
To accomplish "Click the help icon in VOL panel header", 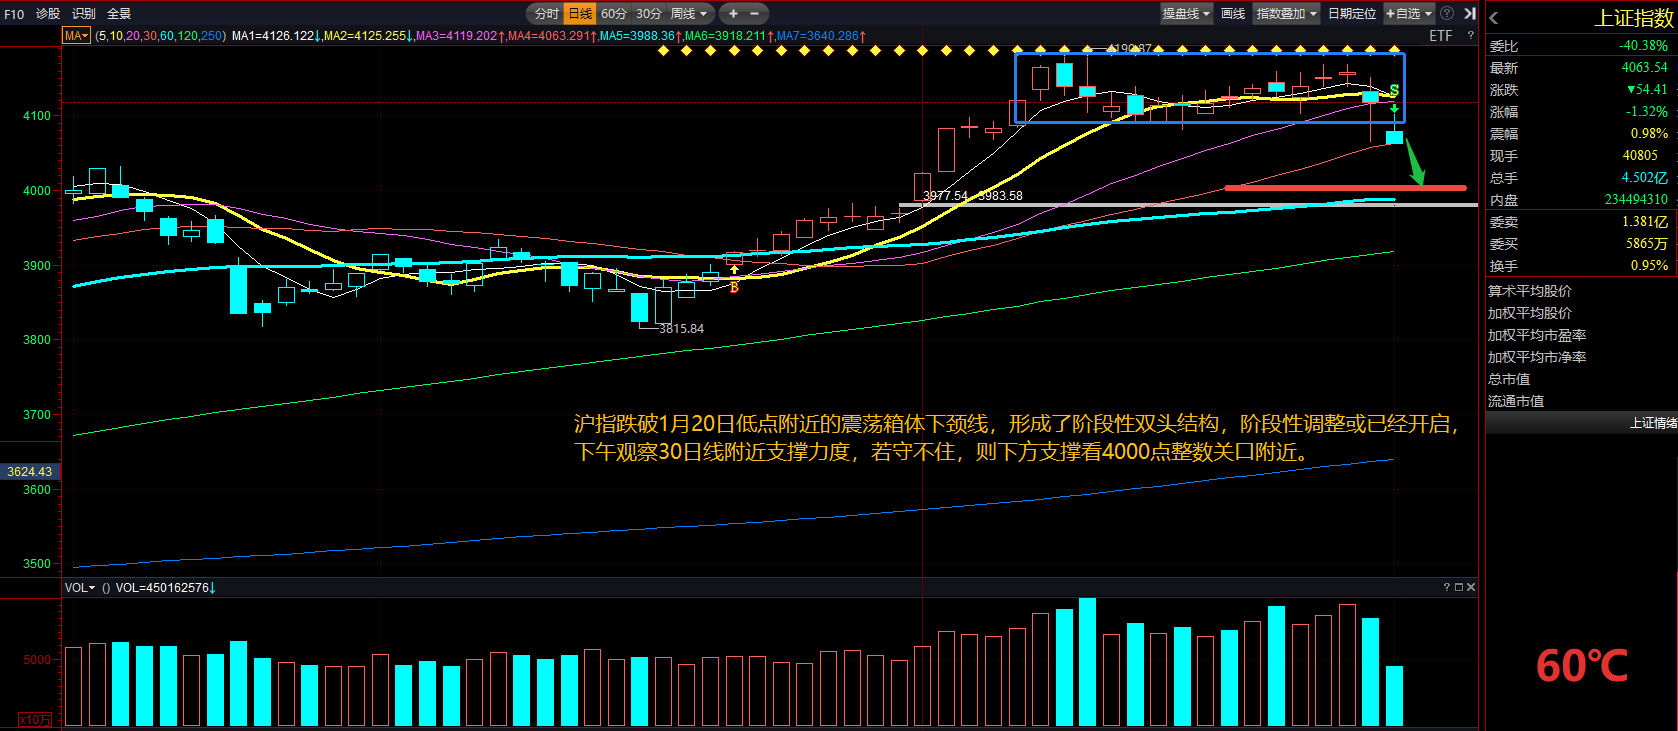I will coord(1446,587).
